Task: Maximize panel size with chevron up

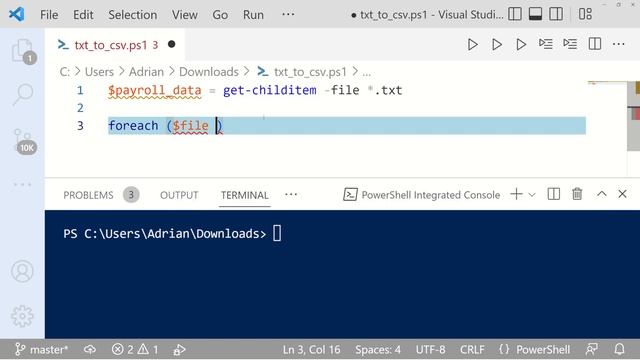Action: 602,194
